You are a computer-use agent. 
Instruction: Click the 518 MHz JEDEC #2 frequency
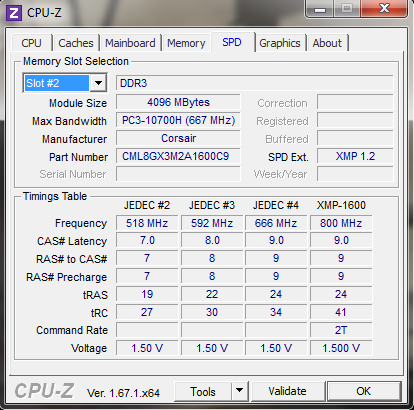click(147, 223)
